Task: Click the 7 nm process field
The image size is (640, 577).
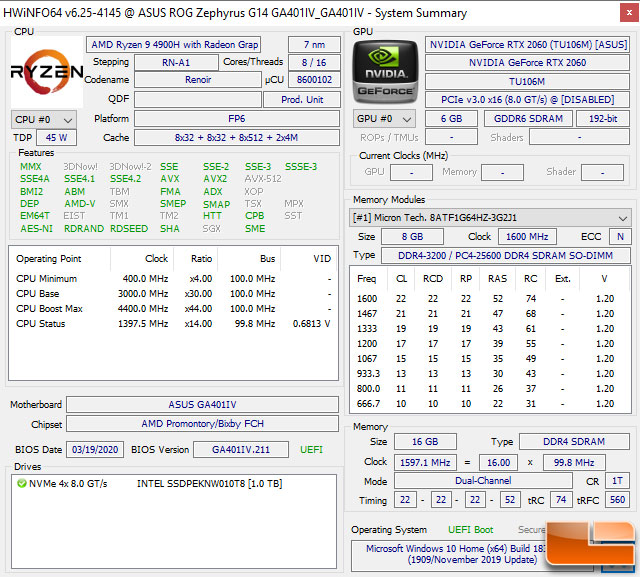Action: click(x=314, y=44)
